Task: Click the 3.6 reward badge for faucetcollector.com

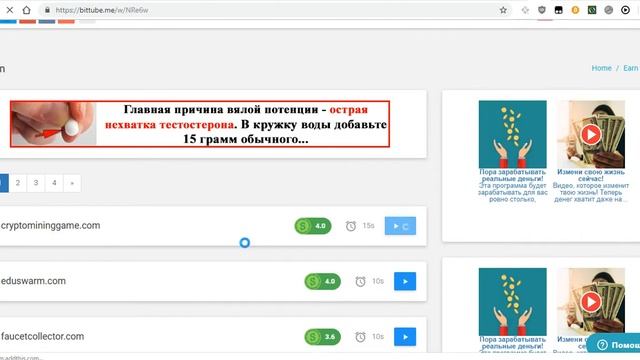Action: pyautogui.click(x=322, y=337)
